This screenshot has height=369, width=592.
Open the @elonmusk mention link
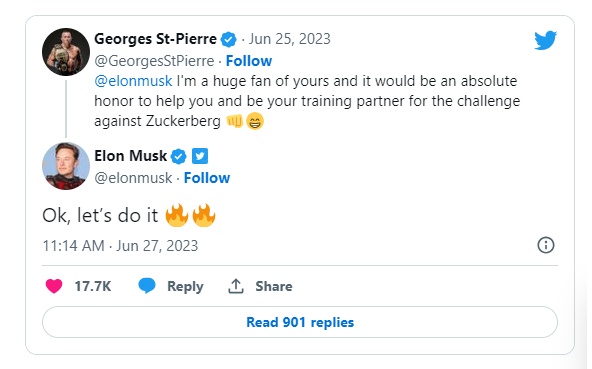point(133,81)
